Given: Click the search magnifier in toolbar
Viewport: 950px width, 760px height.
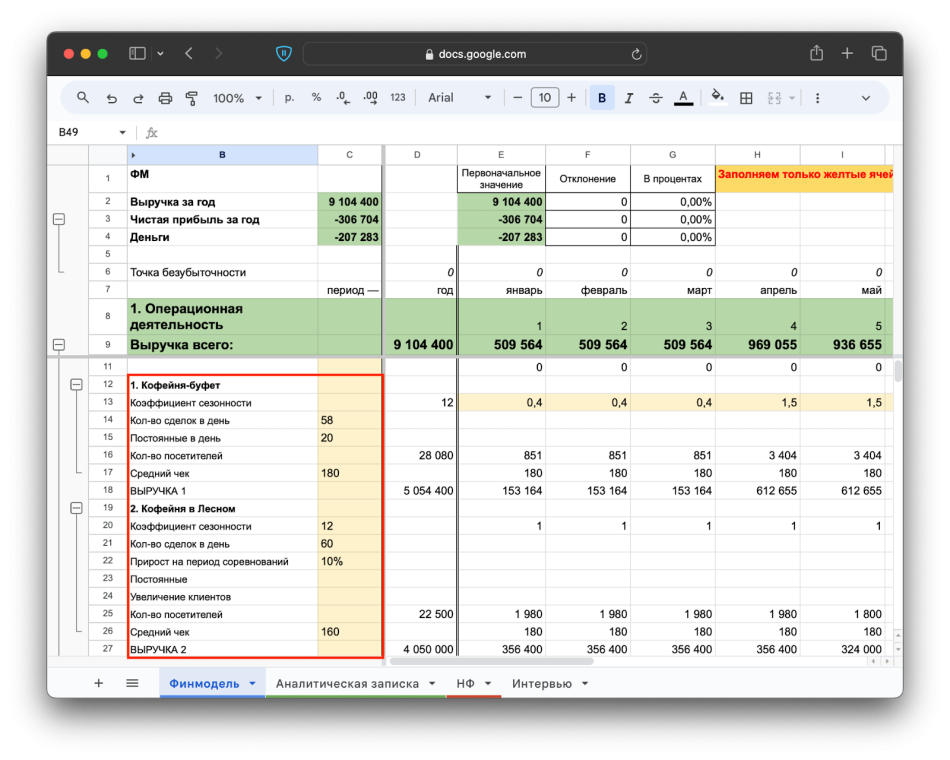Looking at the screenshot, I should [x=83, y=98].
